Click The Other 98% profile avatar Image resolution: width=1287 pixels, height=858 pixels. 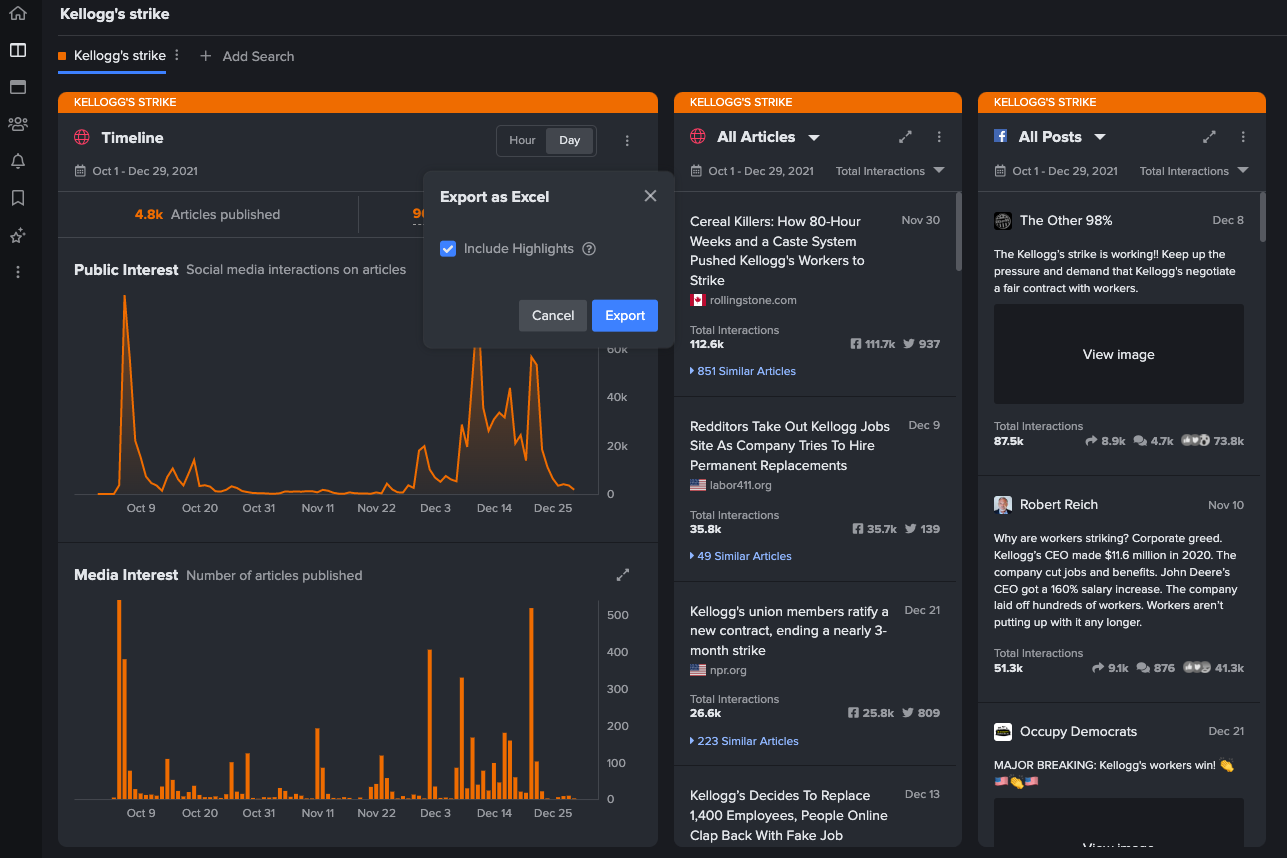coord(1003,221)
